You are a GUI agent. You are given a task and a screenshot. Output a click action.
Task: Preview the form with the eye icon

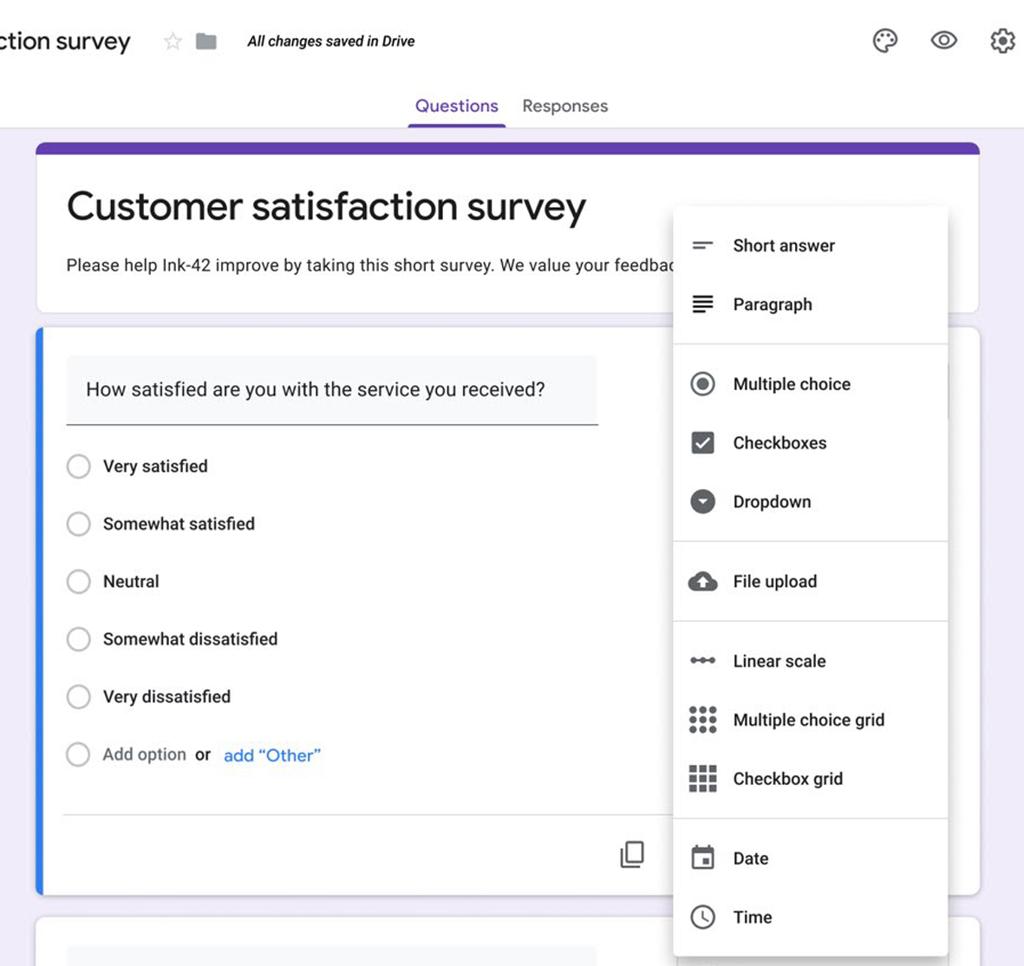tap(944, 40)
